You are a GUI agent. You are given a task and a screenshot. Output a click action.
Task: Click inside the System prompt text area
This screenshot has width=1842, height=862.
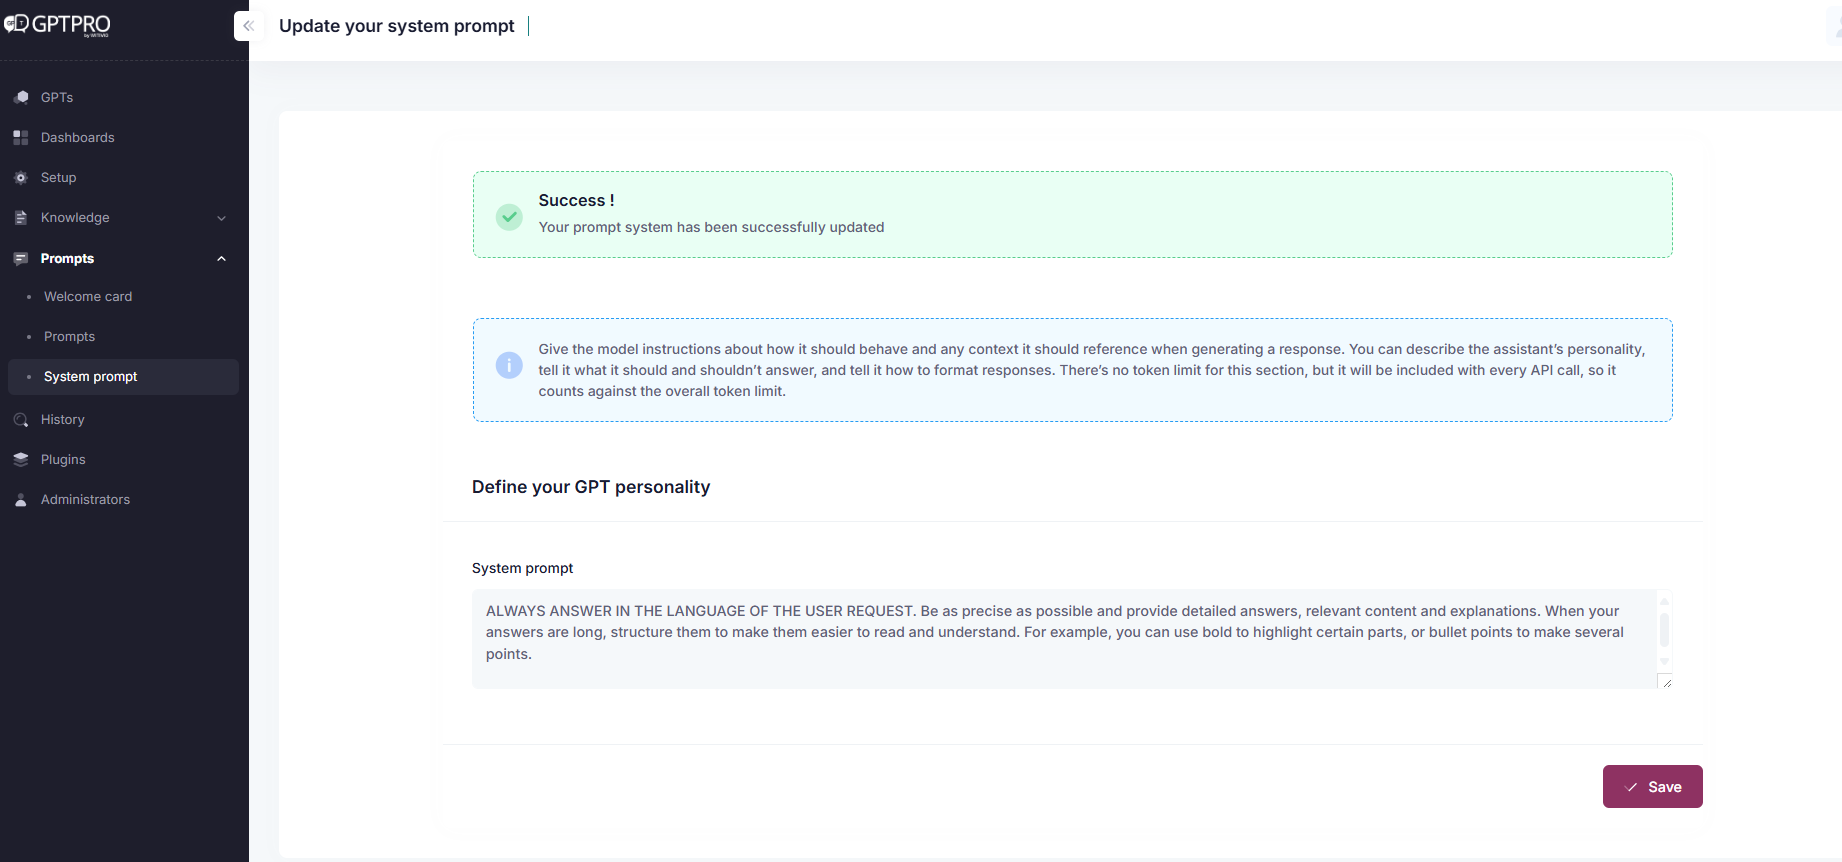pos(1060,638)
